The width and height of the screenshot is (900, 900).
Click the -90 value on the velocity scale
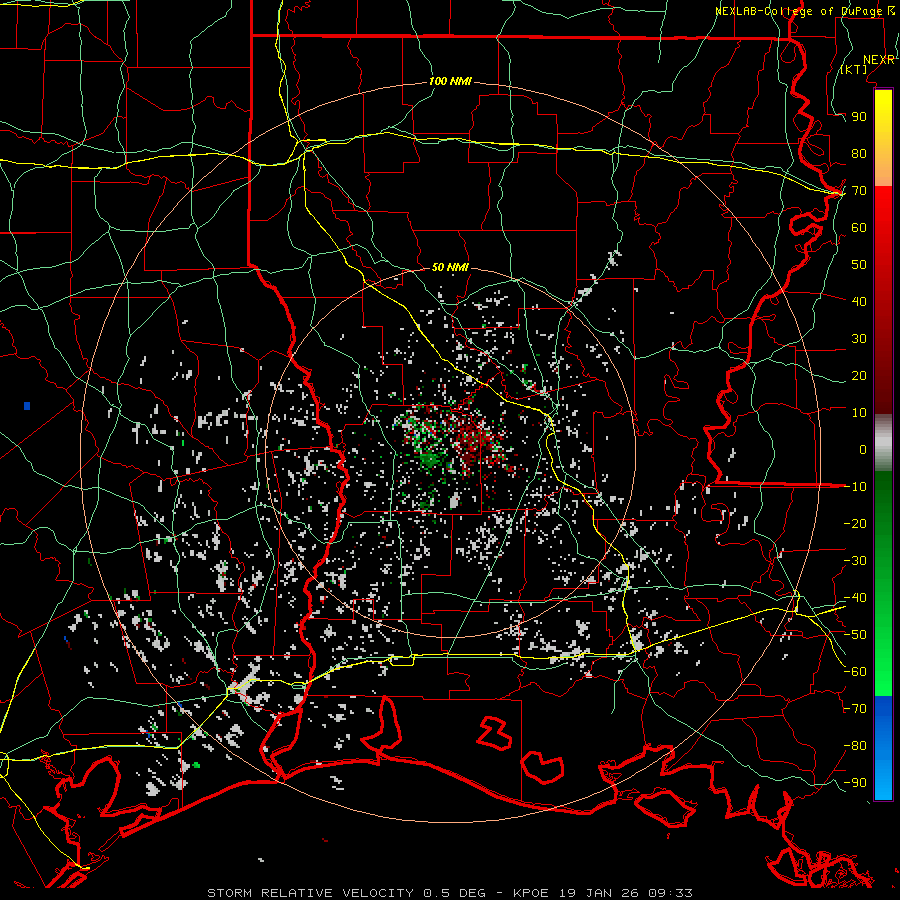855,783
